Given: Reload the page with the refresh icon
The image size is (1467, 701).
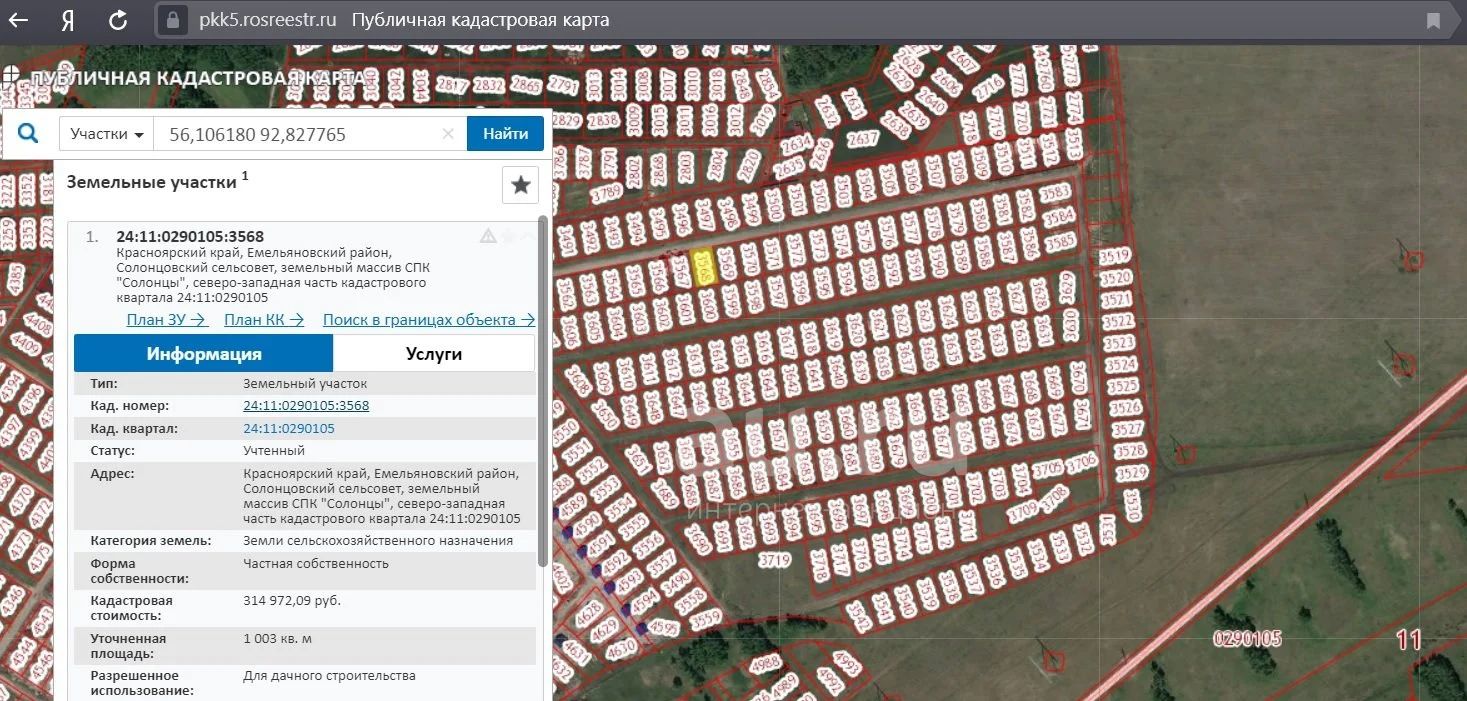Looking at the screenshot, I should [118, 20].
